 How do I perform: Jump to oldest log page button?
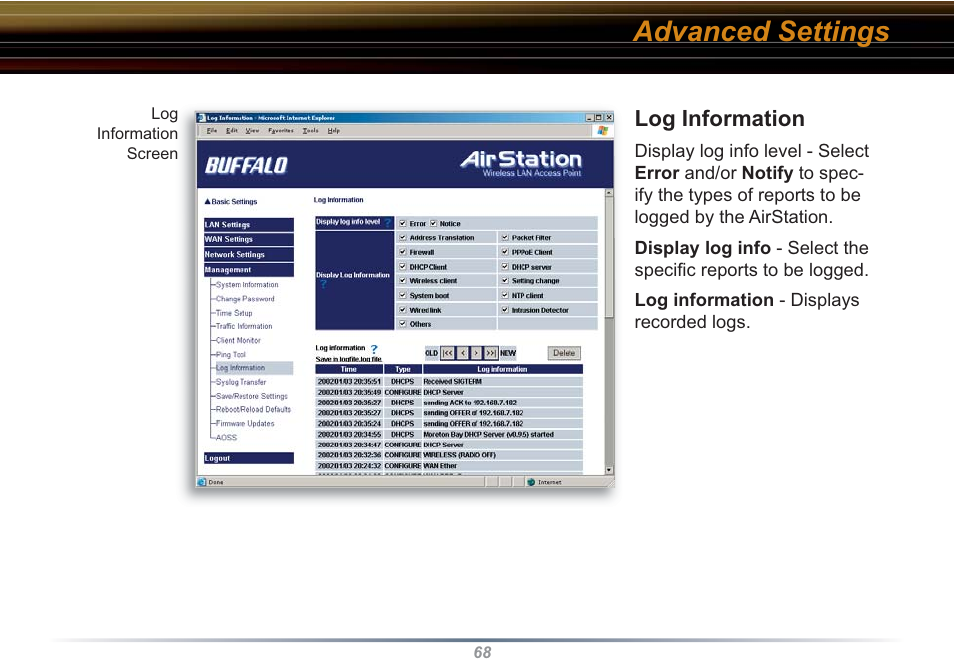(447, 353)
